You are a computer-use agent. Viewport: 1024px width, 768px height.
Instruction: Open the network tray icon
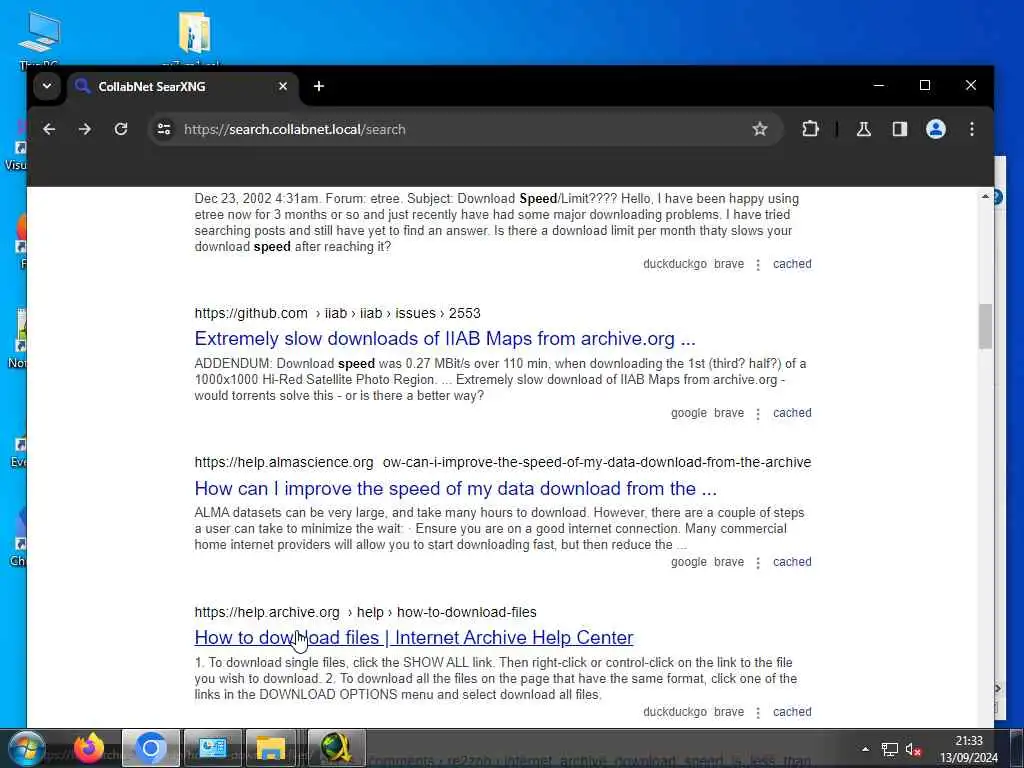(889, 749)
